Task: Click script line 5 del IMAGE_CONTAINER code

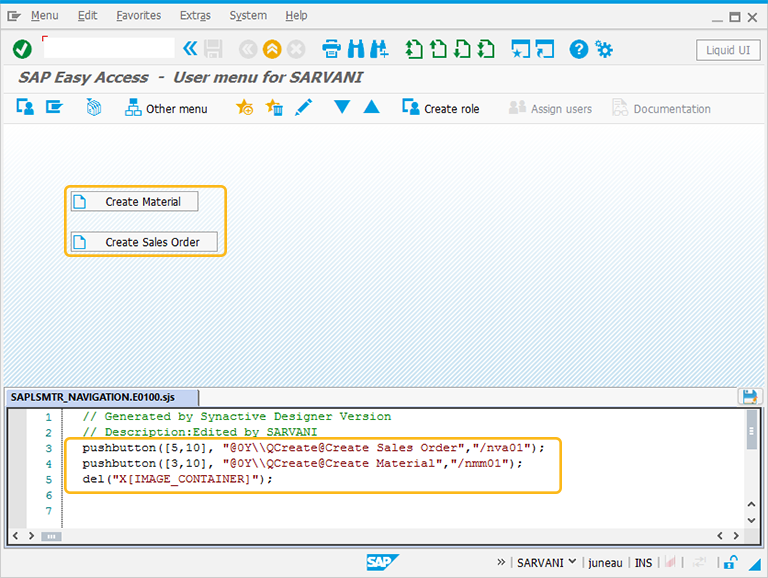Action: pyautogui.click(x=177, y=479)
